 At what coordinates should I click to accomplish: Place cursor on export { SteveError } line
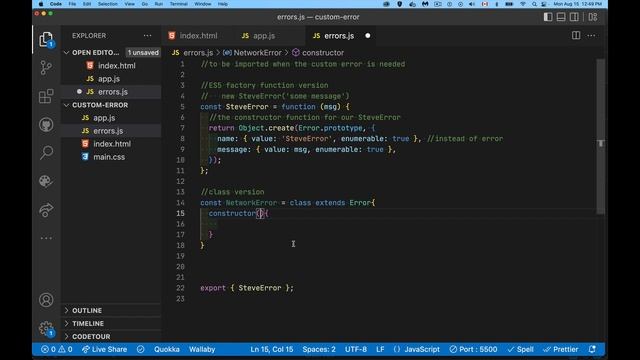pos(247,288)
